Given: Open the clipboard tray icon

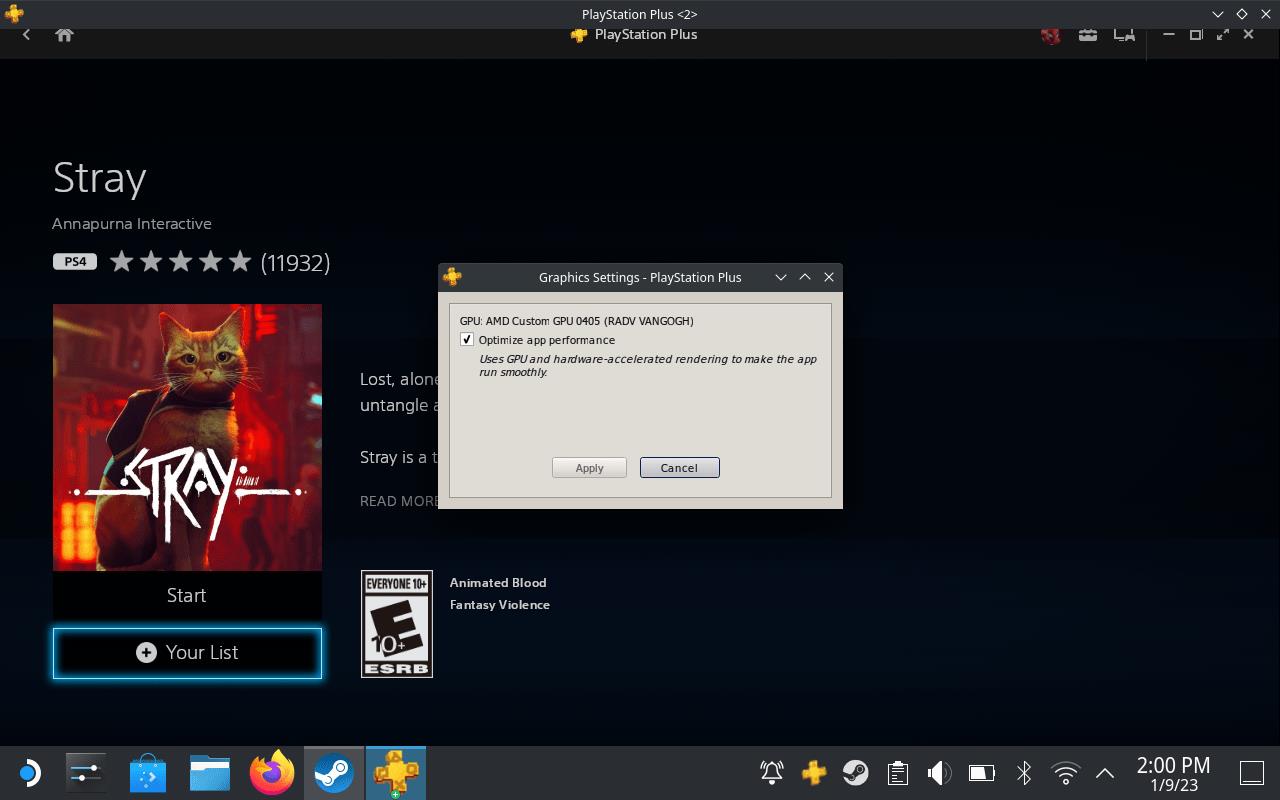Looking at the screenshot, I should 897,773.
